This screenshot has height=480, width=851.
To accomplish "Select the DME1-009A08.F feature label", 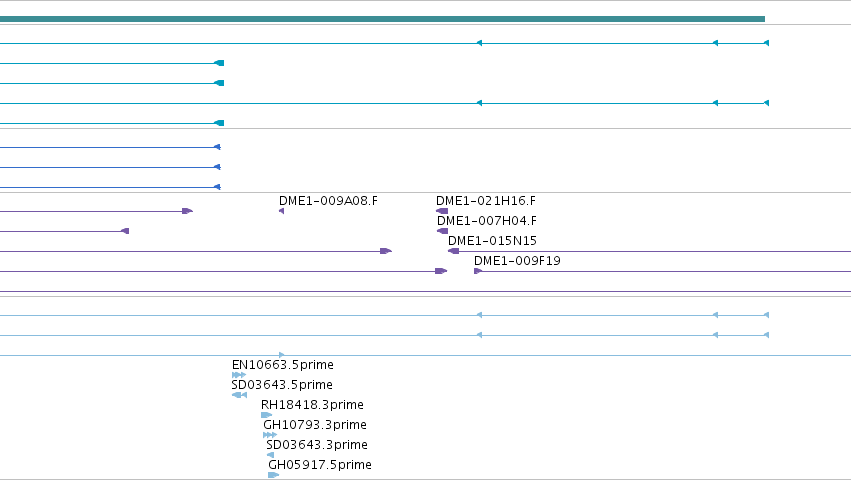I will pos(328,201).
